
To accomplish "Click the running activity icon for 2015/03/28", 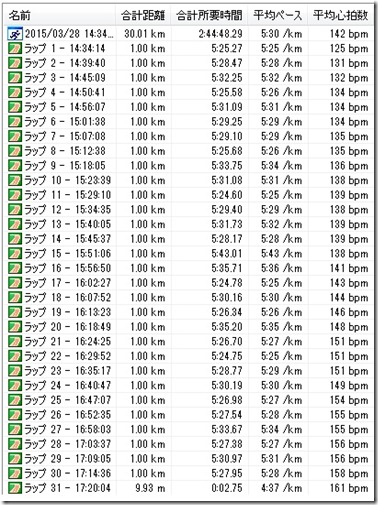I will point(15,34).
